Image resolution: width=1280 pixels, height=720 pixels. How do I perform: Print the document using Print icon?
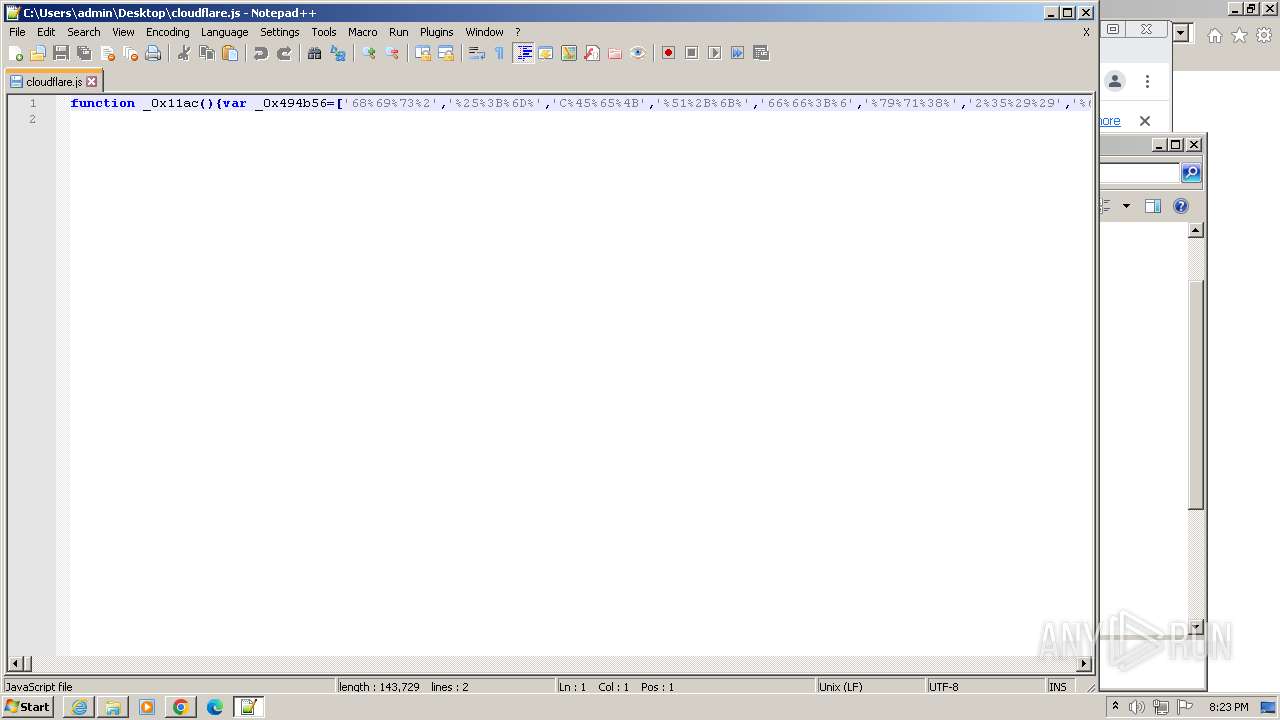tap(153, 53)
